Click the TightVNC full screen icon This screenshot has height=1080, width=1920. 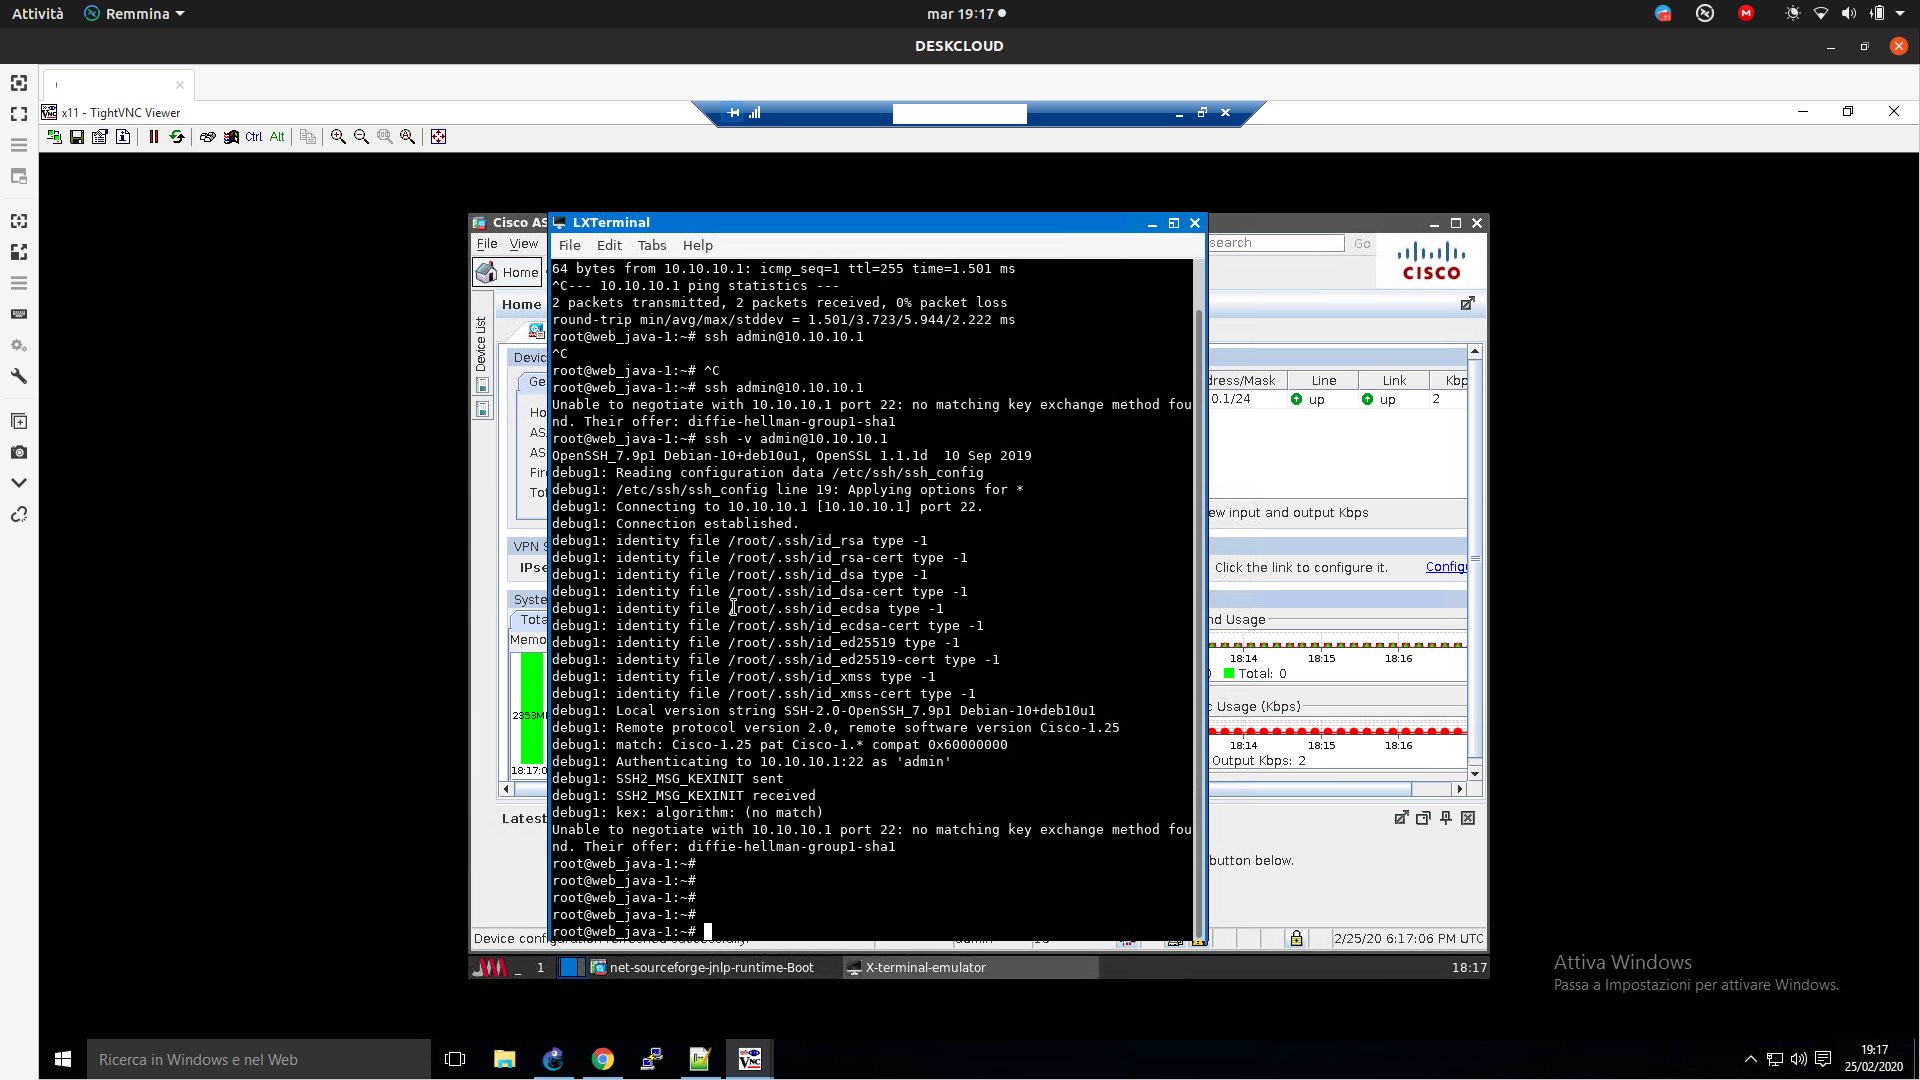[x=438, y=137]
